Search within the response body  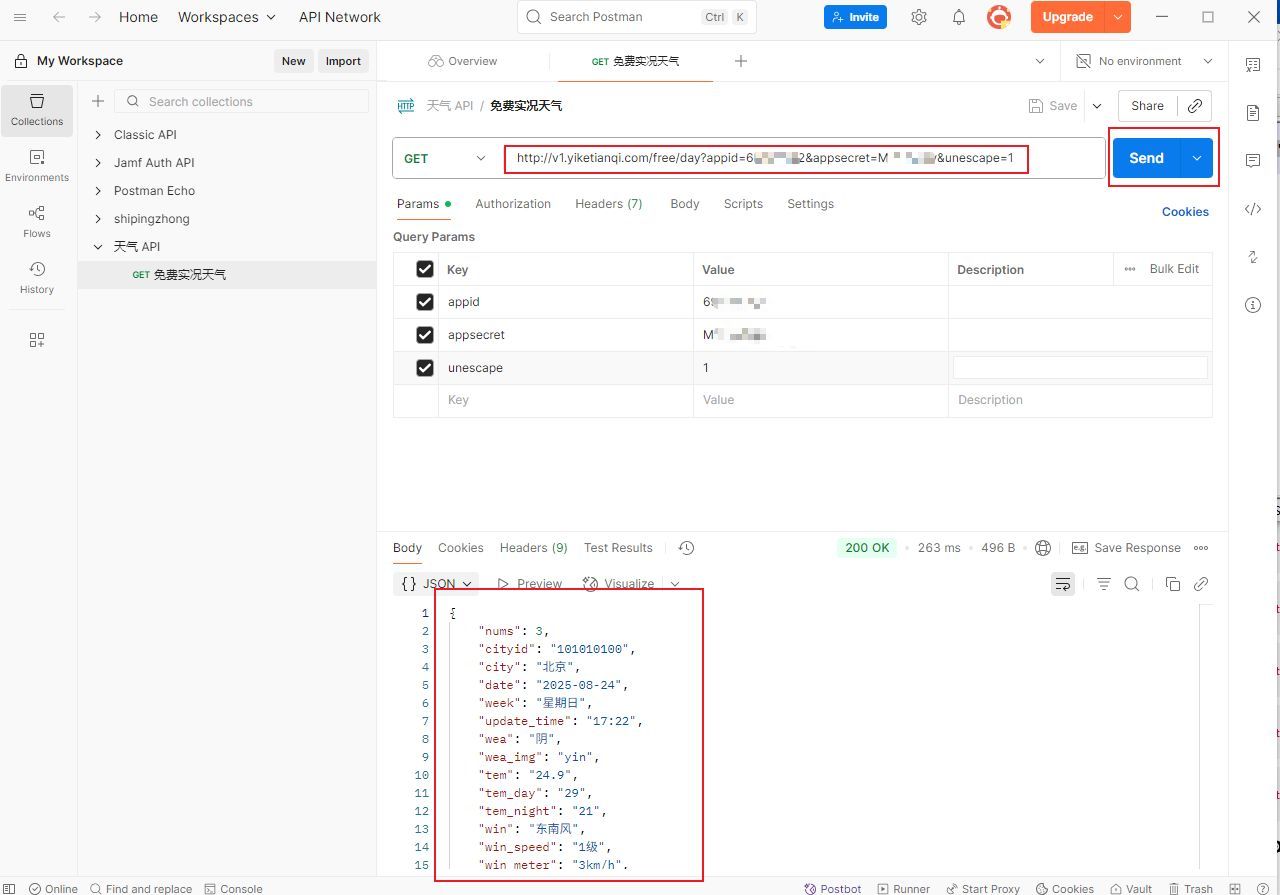[1132, 584]
